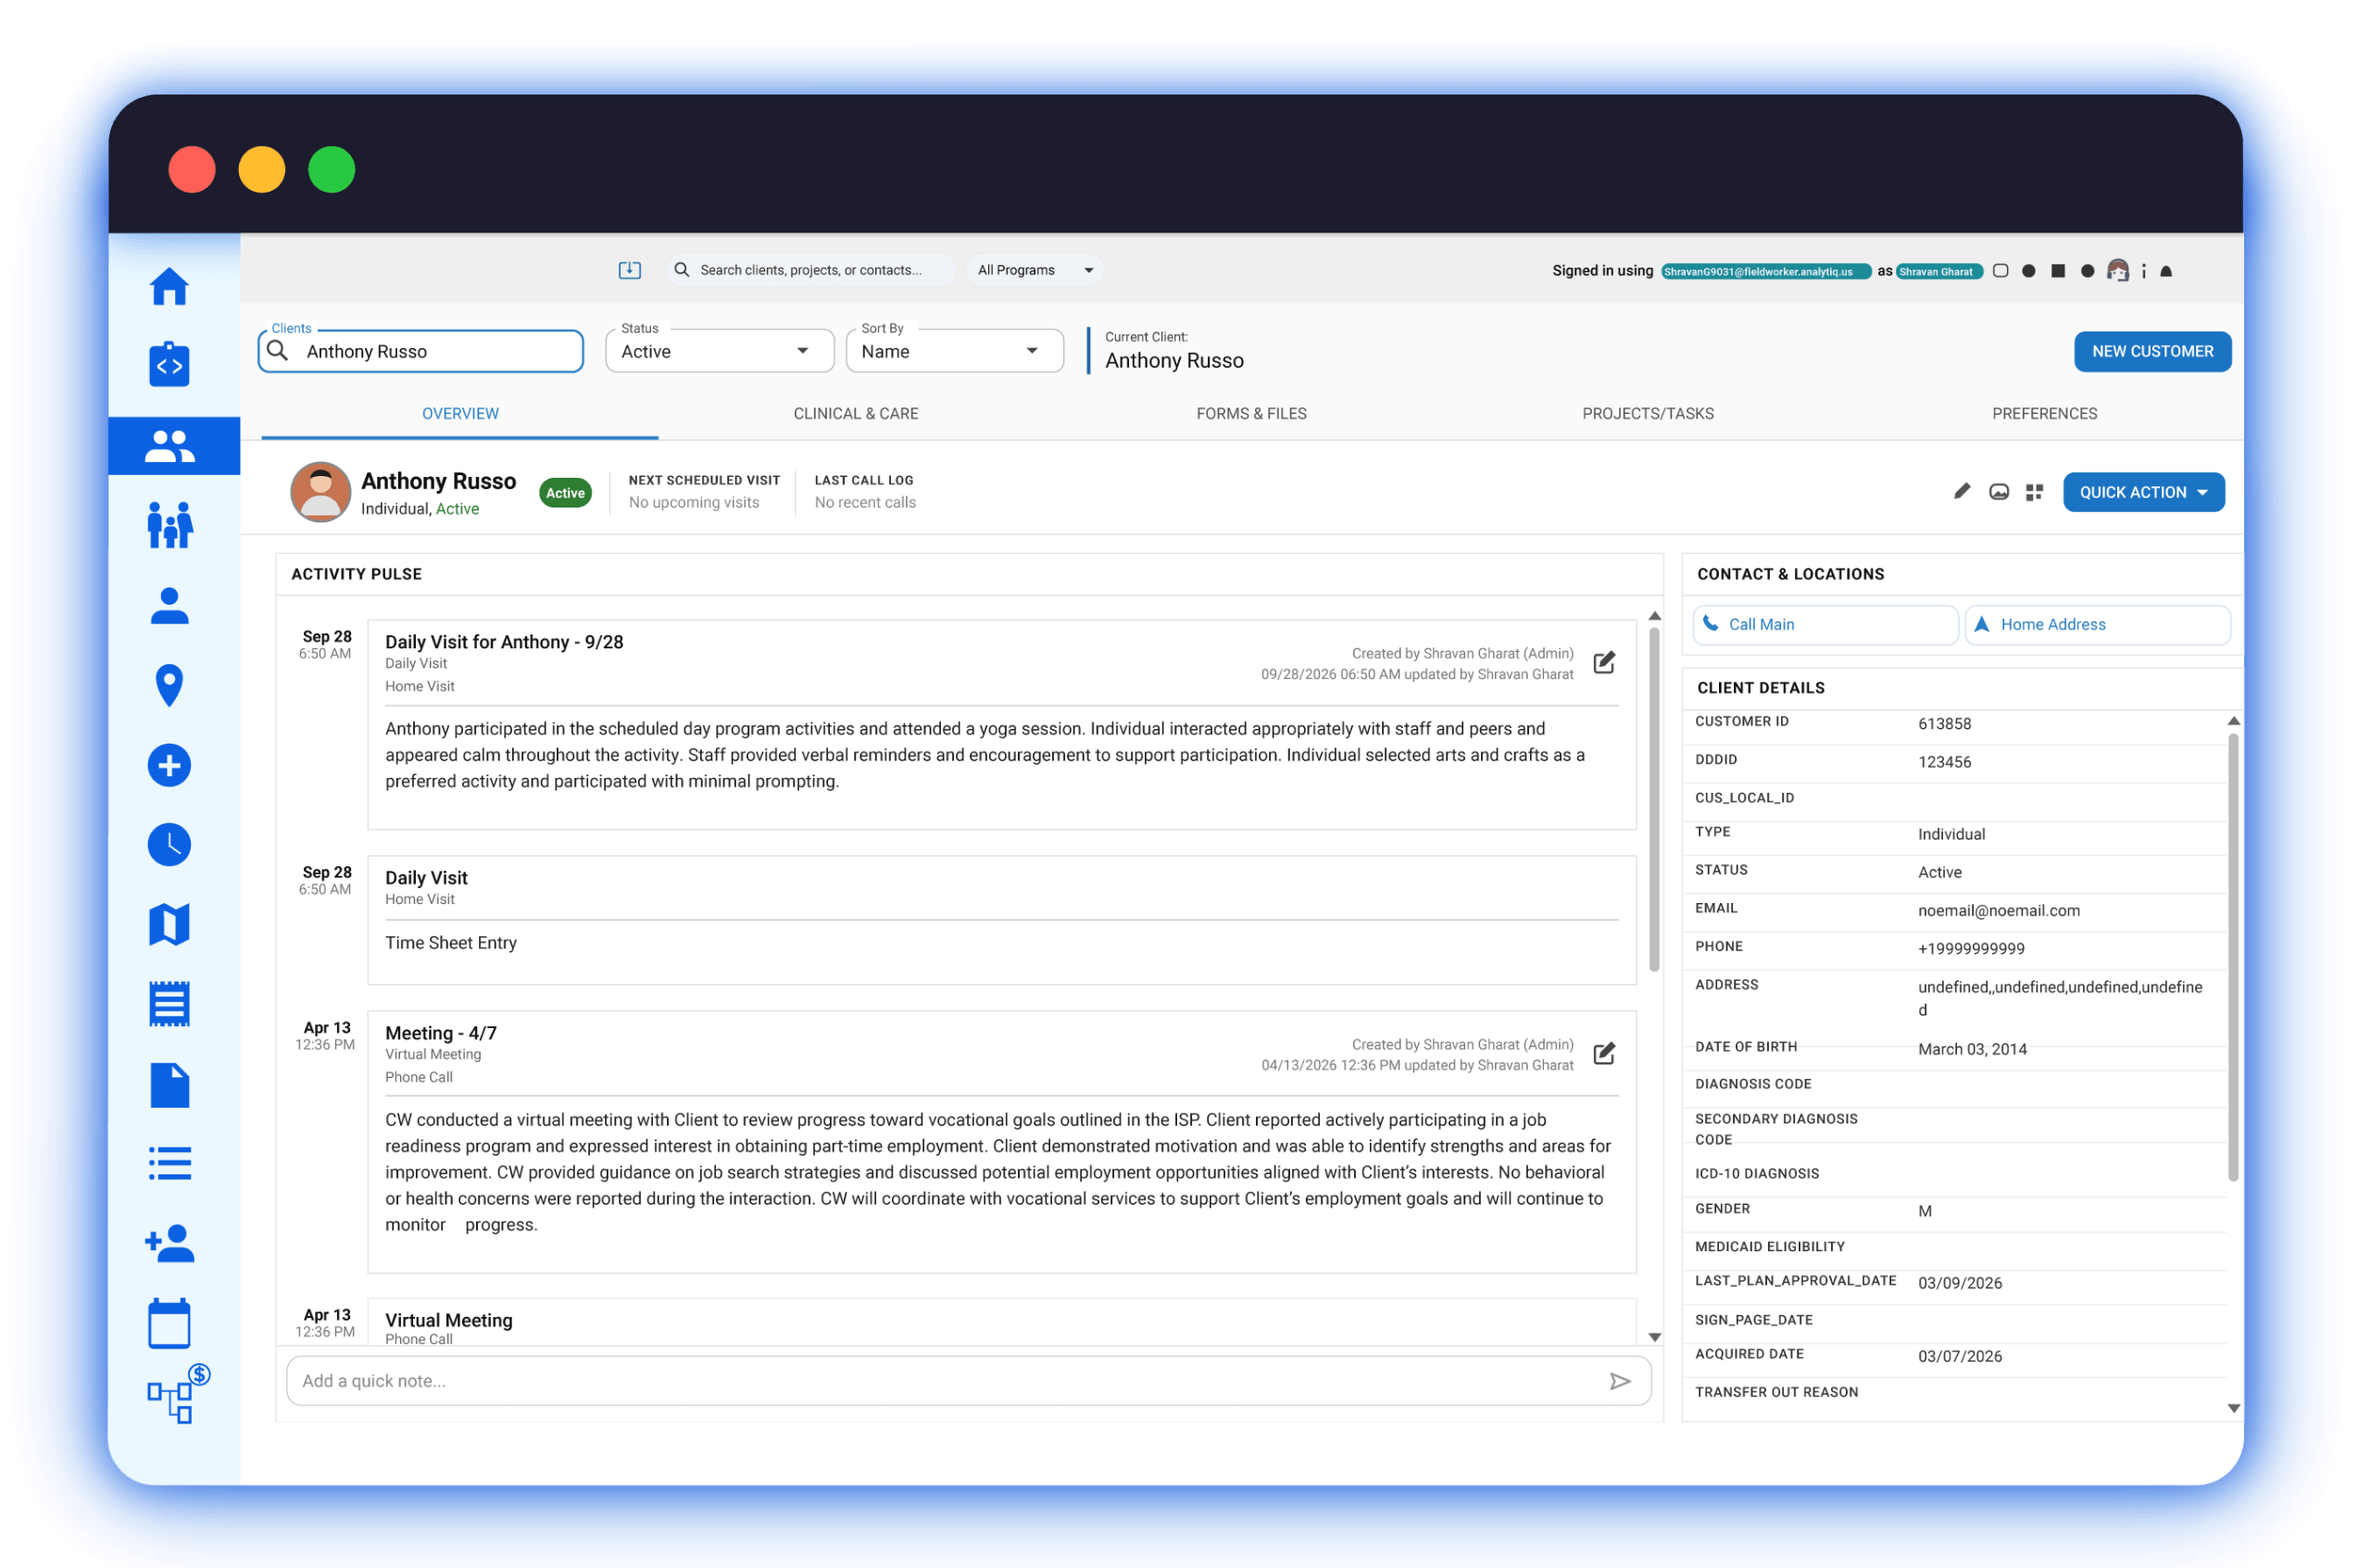
Task: Click the New Customer button
Action: click(2153, 352)
